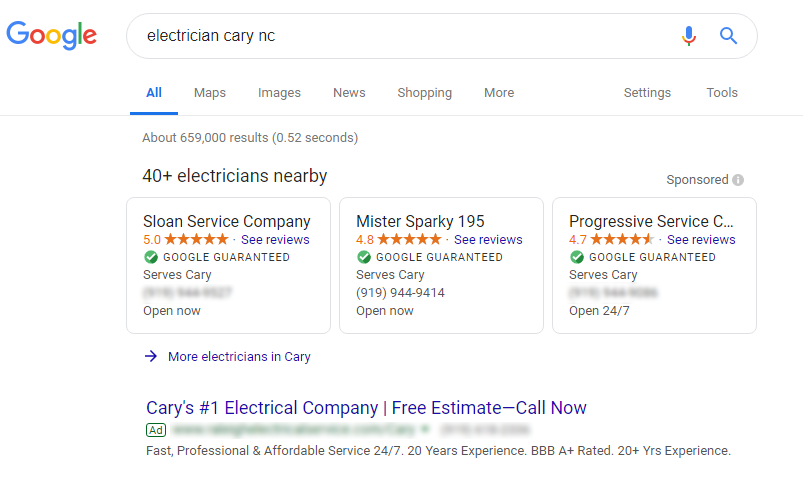This screenshot has height=478, width=803.
Task: Click Mister Sparky 195 listing title
Action: pyautogui.click(x=420, y=221)
